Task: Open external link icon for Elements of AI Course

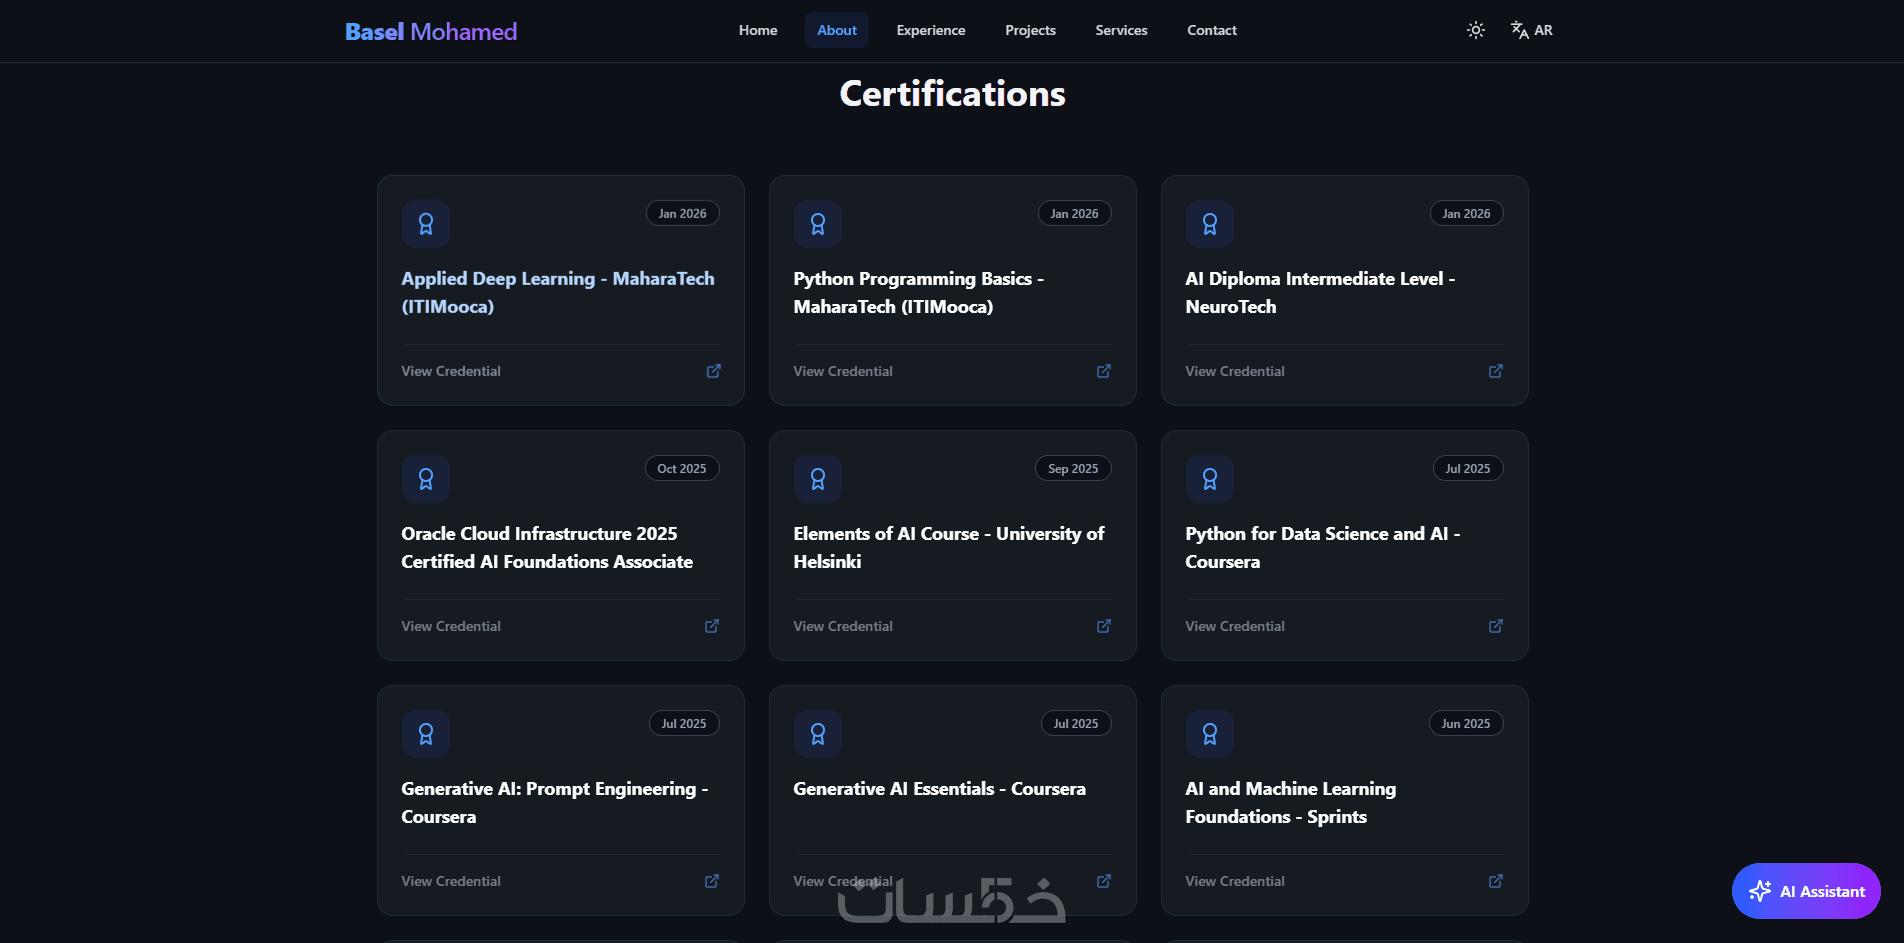Action: (1104, 626)
